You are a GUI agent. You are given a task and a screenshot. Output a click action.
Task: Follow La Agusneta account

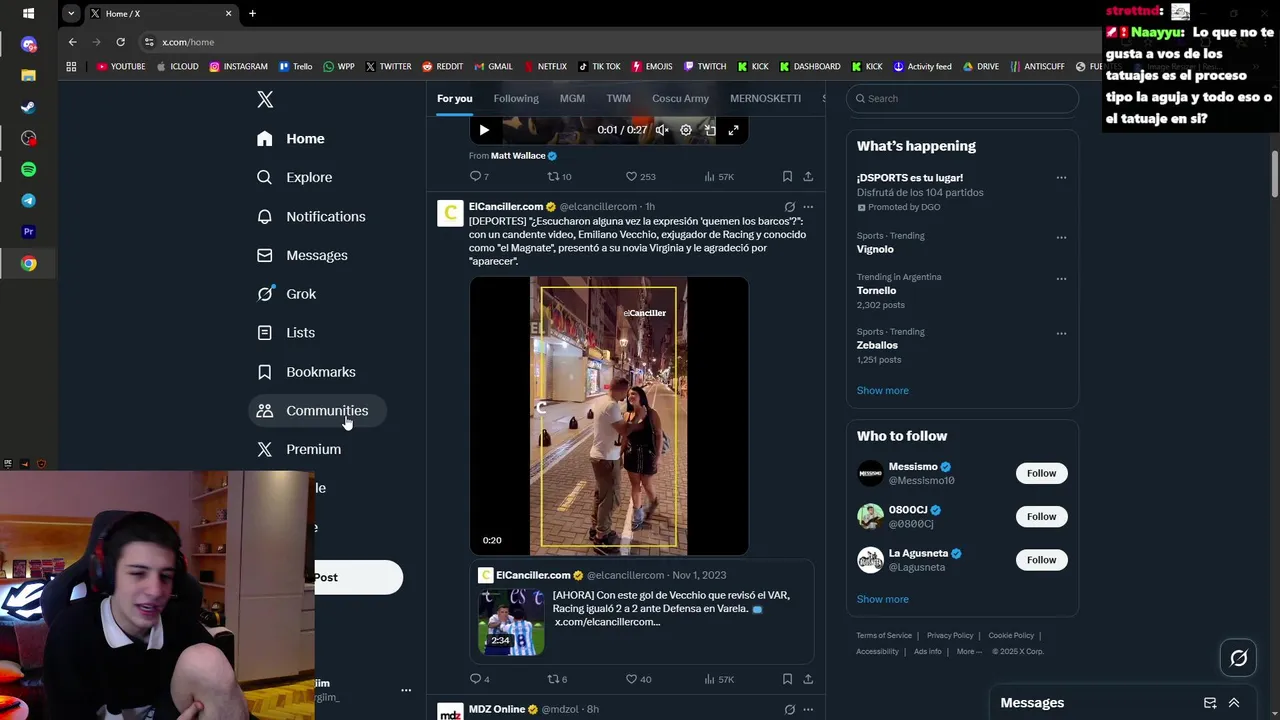click(1041, 559)
